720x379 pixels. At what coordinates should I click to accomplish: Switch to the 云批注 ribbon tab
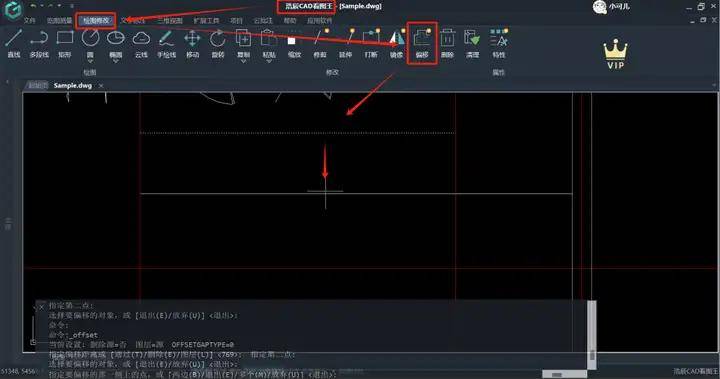[263, 21]
